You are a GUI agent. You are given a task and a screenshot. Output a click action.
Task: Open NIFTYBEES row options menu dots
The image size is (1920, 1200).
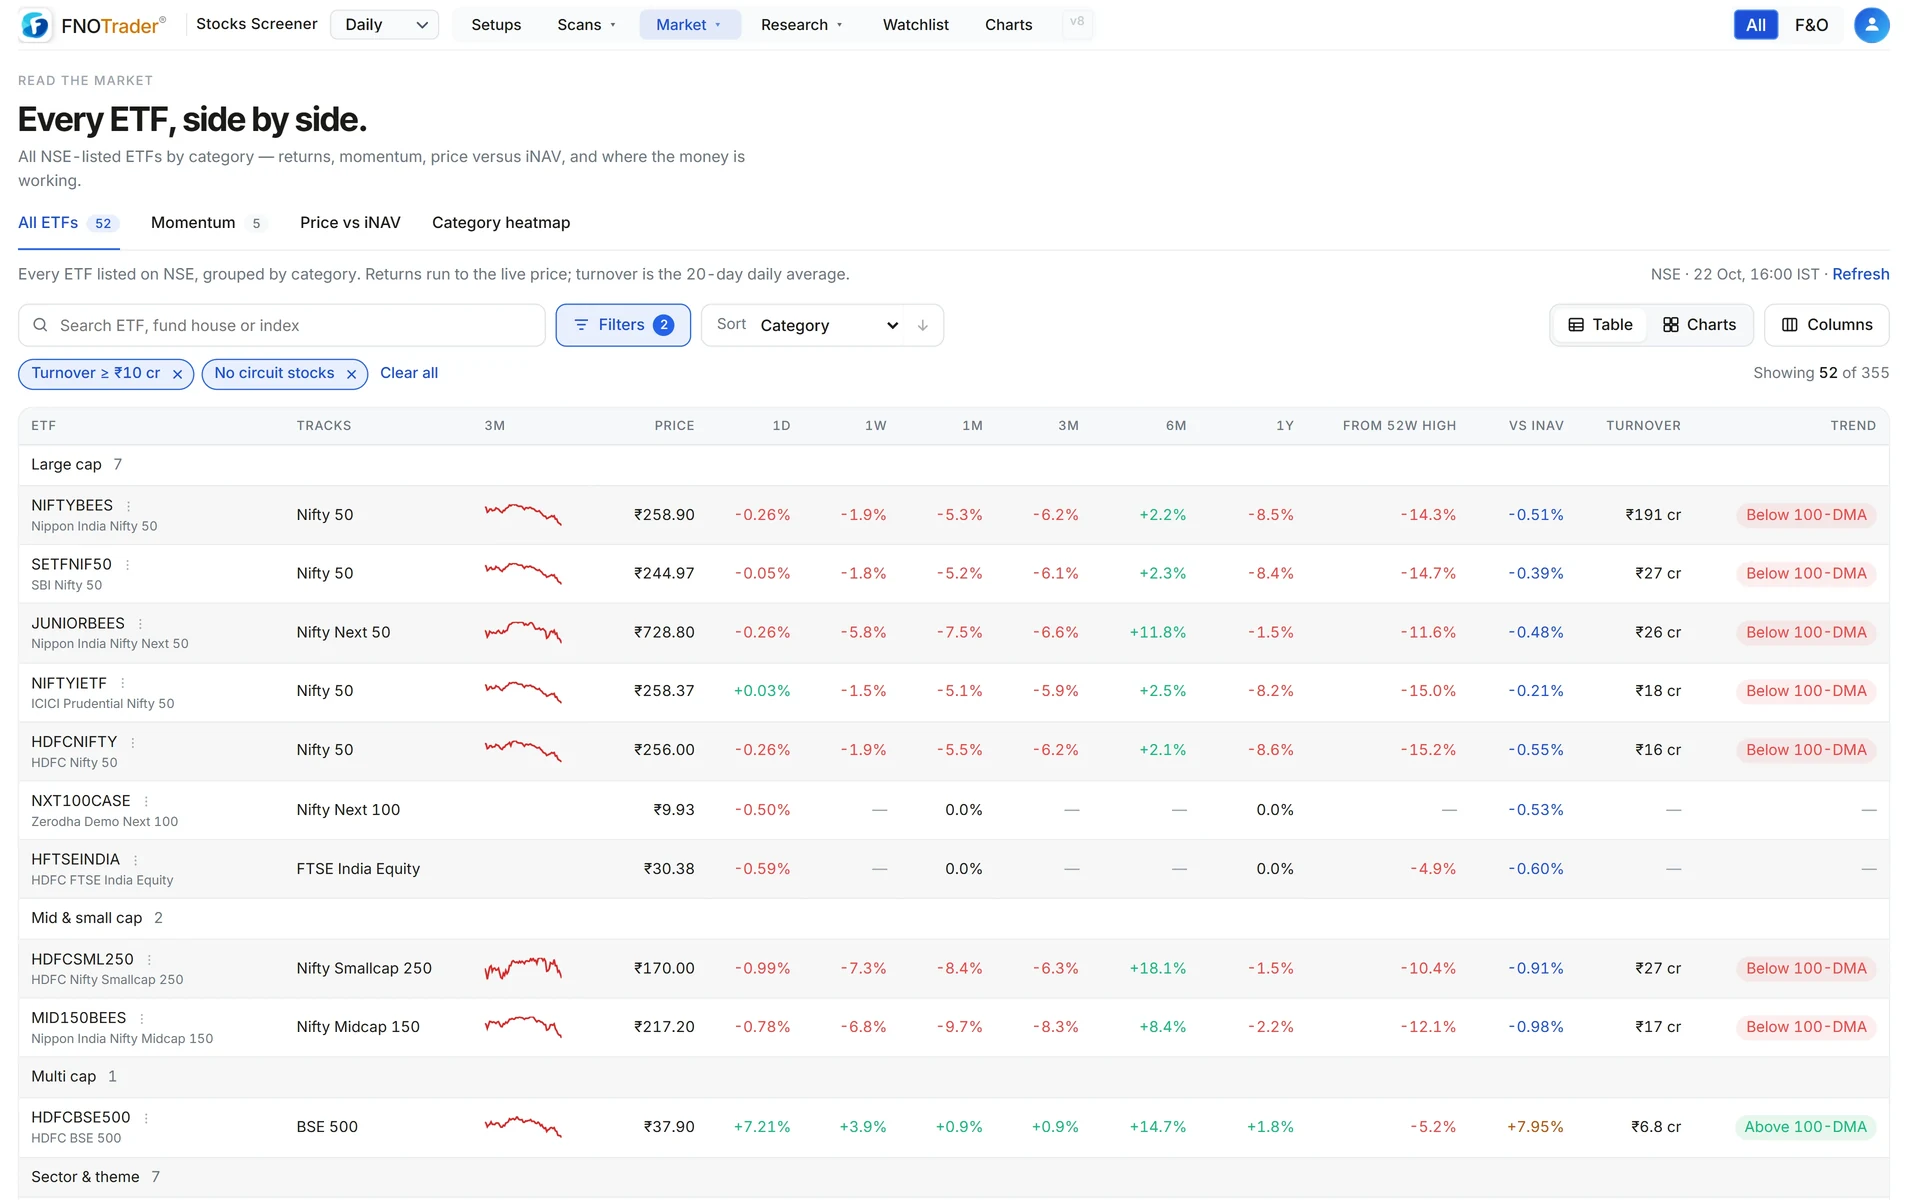click(x=128, y=506)
